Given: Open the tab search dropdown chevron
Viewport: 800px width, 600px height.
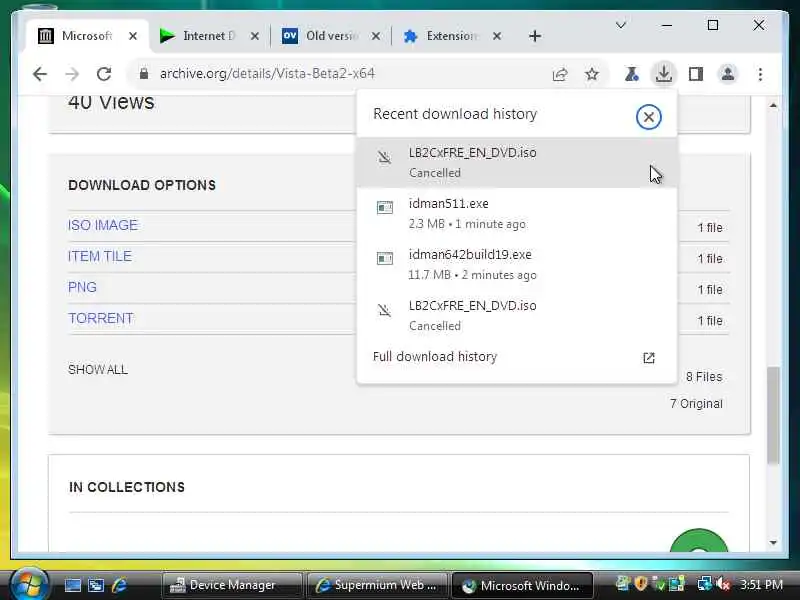Looking at the screenshot, I should (x=621, y=25).
